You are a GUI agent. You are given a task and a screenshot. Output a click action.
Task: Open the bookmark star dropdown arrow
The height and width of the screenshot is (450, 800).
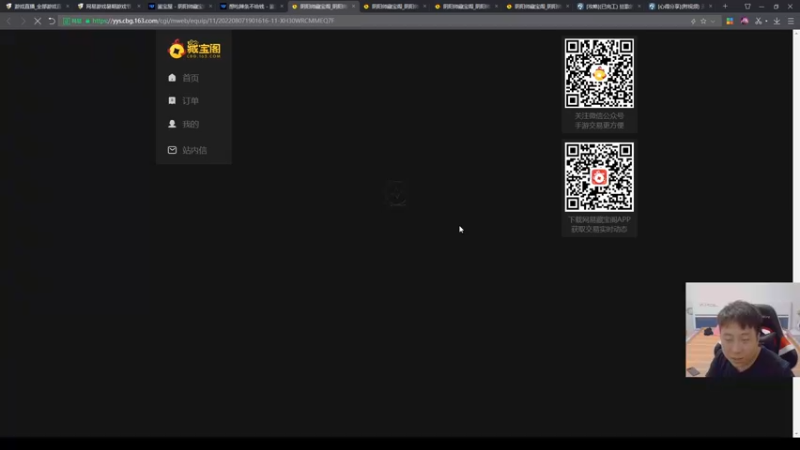pyautogui.click(x=713, y=21)
